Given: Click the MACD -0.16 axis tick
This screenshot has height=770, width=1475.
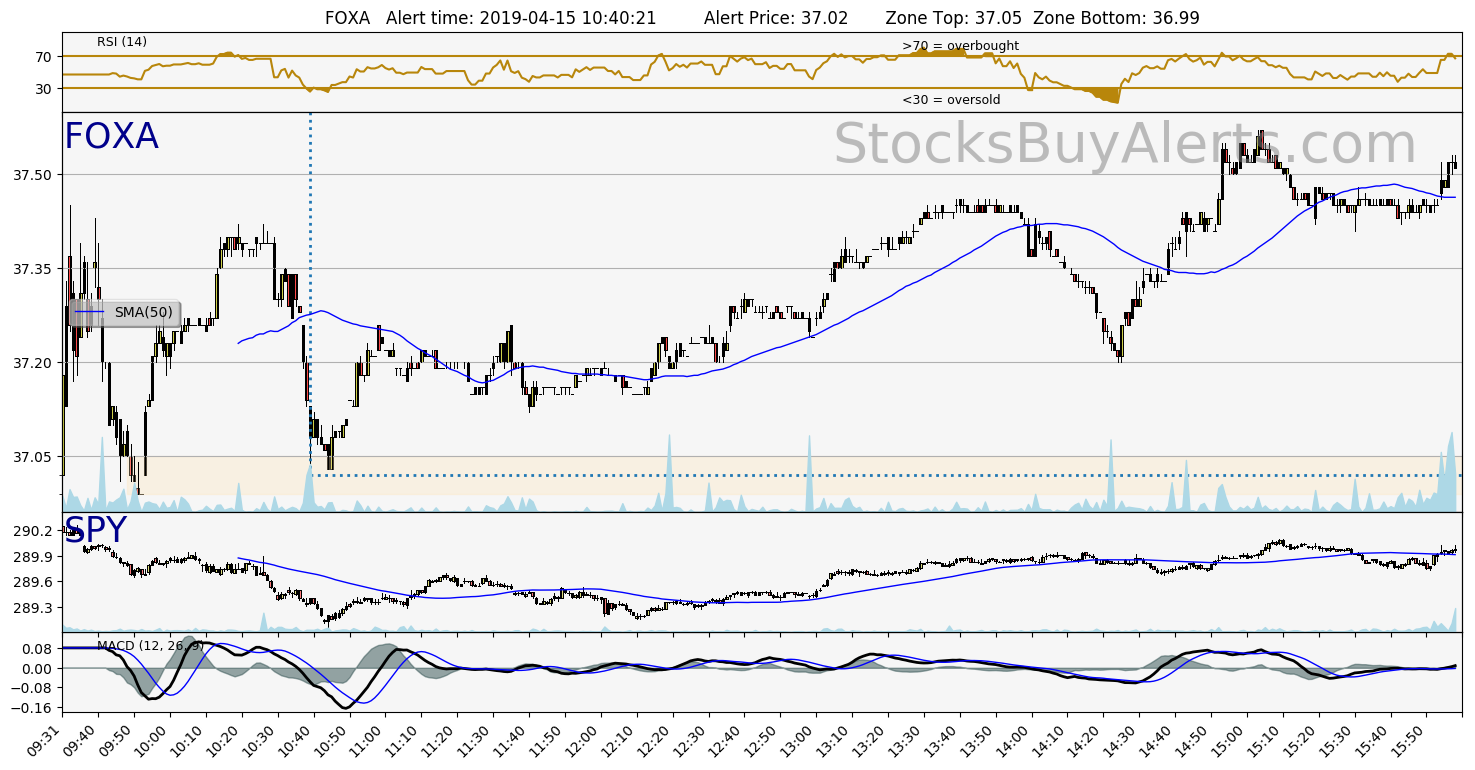Looking at the screenshot, I should click(32, 708).
